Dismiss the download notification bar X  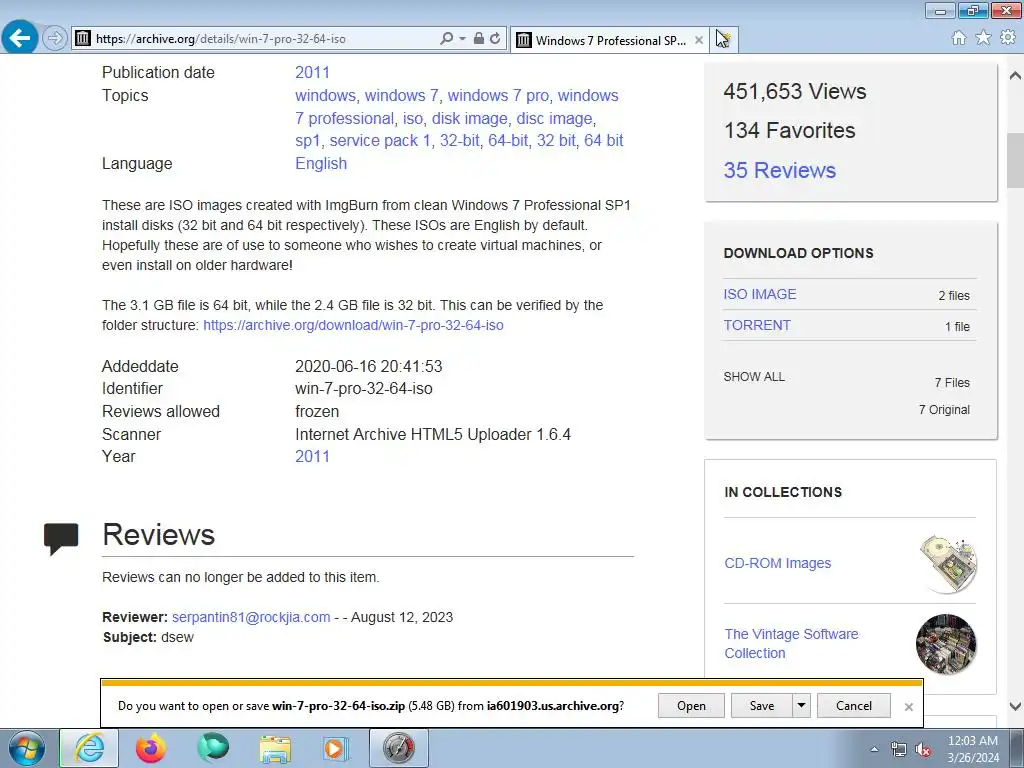point(908,707)
